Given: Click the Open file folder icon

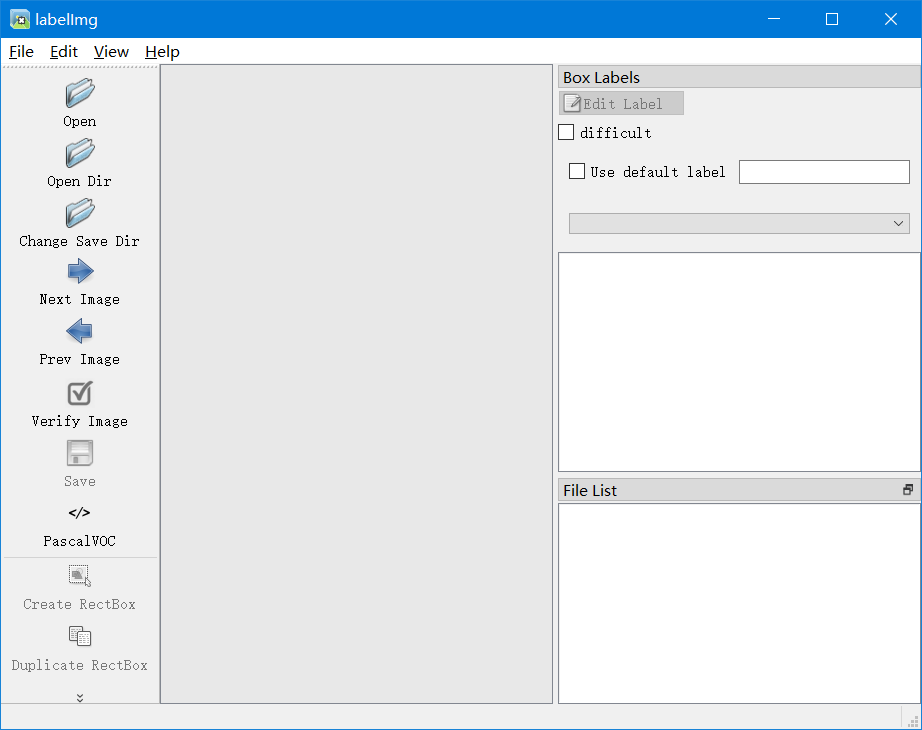Looking at the screenshot, I should pyautogui.click(x=80, y=94).
